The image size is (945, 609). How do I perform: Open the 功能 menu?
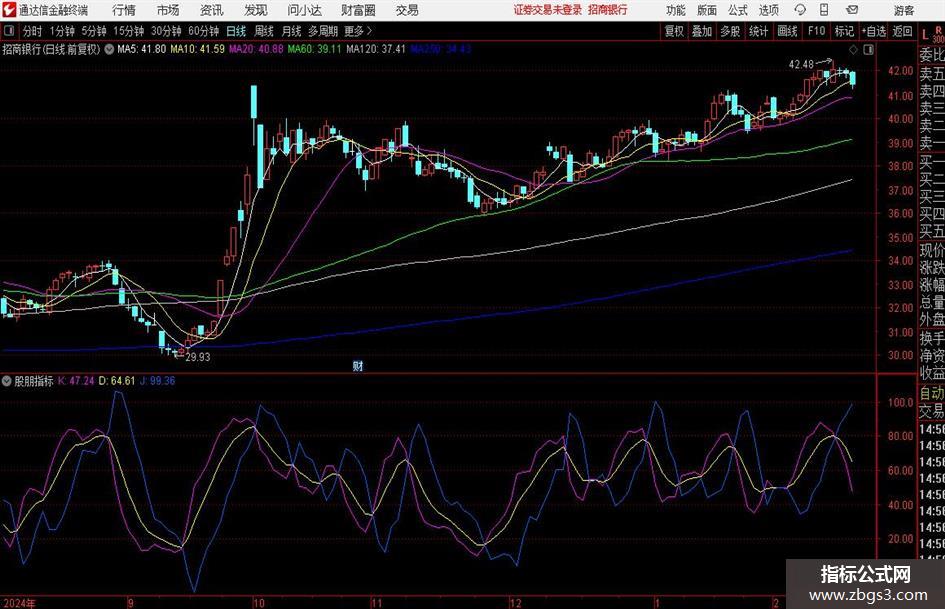tap(676, 10)
